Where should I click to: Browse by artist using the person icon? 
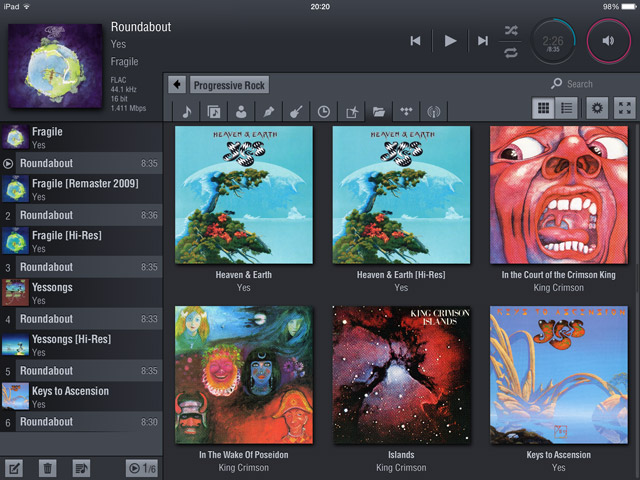tap(241, 111)
